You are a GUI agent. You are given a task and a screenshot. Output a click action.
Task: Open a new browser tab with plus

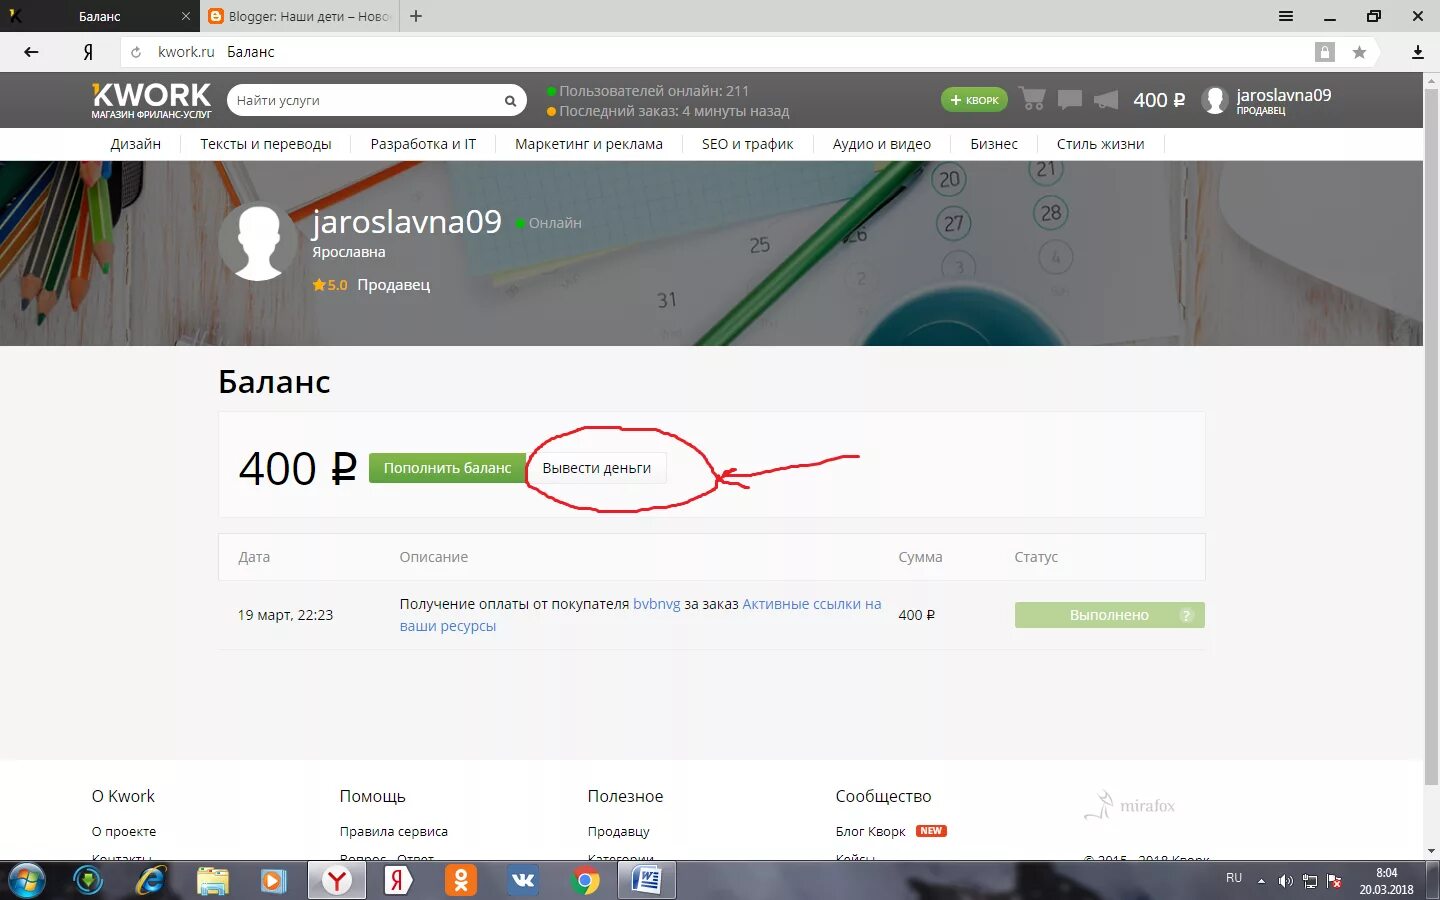point(416,16)
